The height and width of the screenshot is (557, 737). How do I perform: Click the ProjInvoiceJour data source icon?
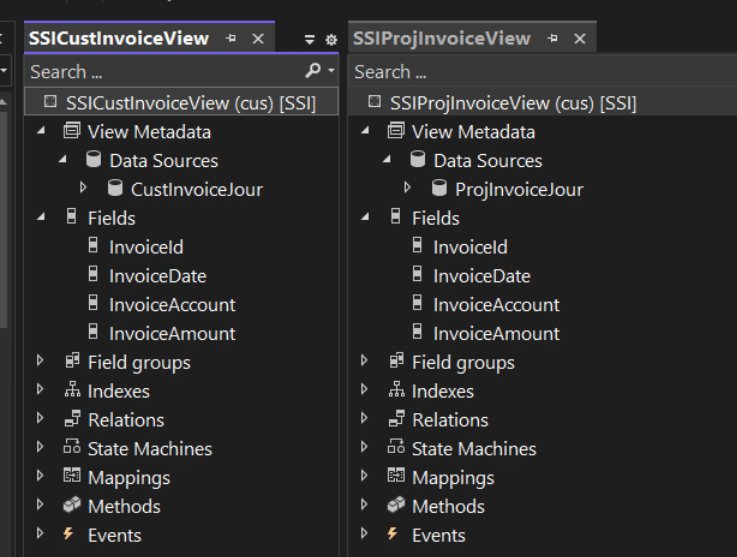pyautogui.click(x=439, y=189)
